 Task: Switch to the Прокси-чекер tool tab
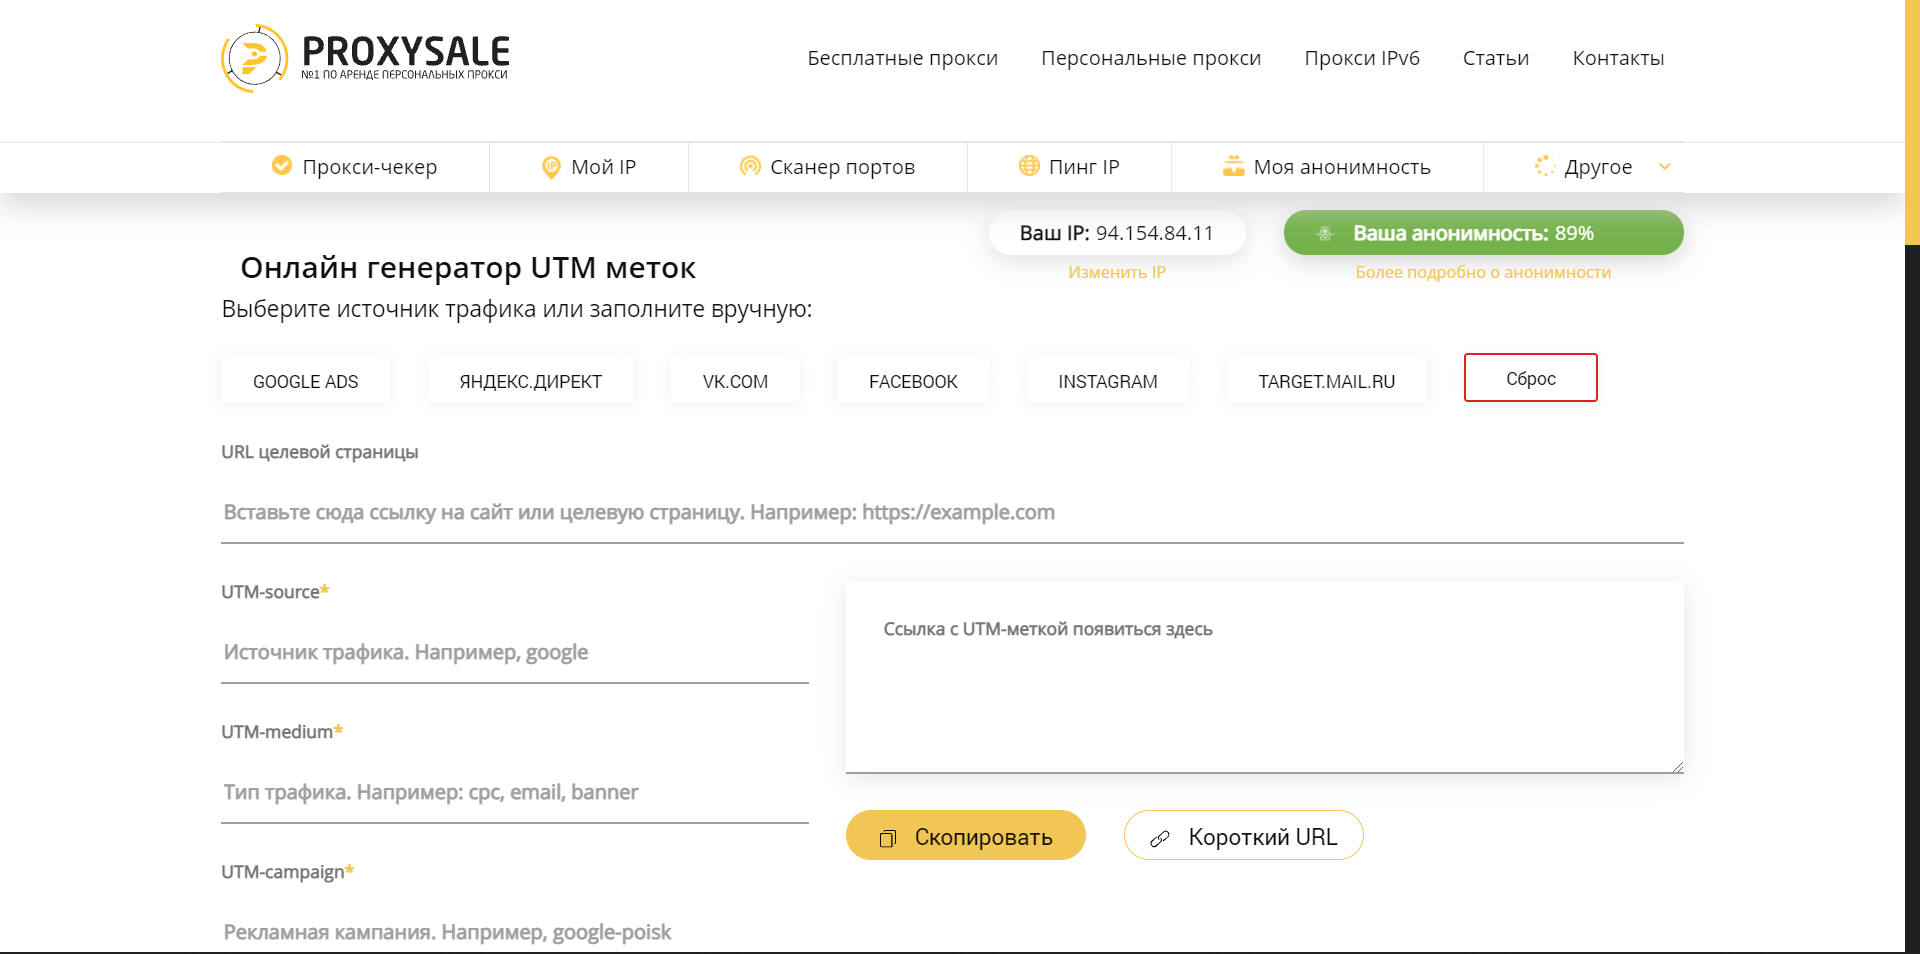pos(355,167)
